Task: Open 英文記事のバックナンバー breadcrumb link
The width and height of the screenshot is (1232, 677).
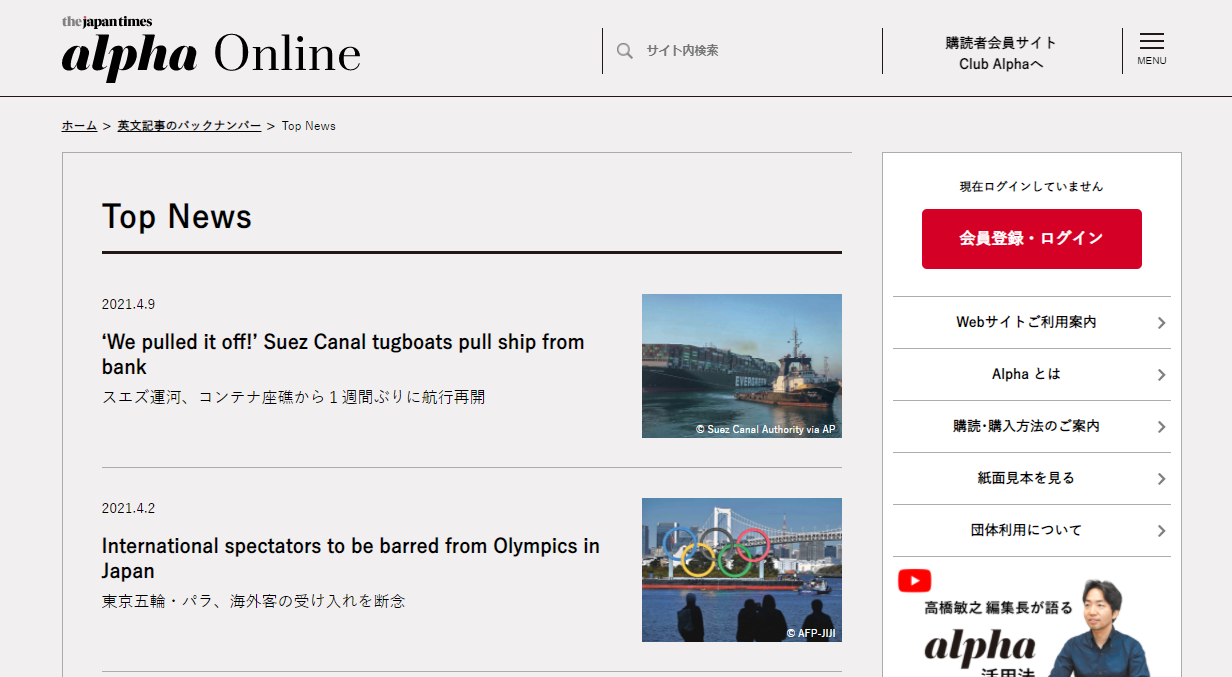Action: coord(189,126)
